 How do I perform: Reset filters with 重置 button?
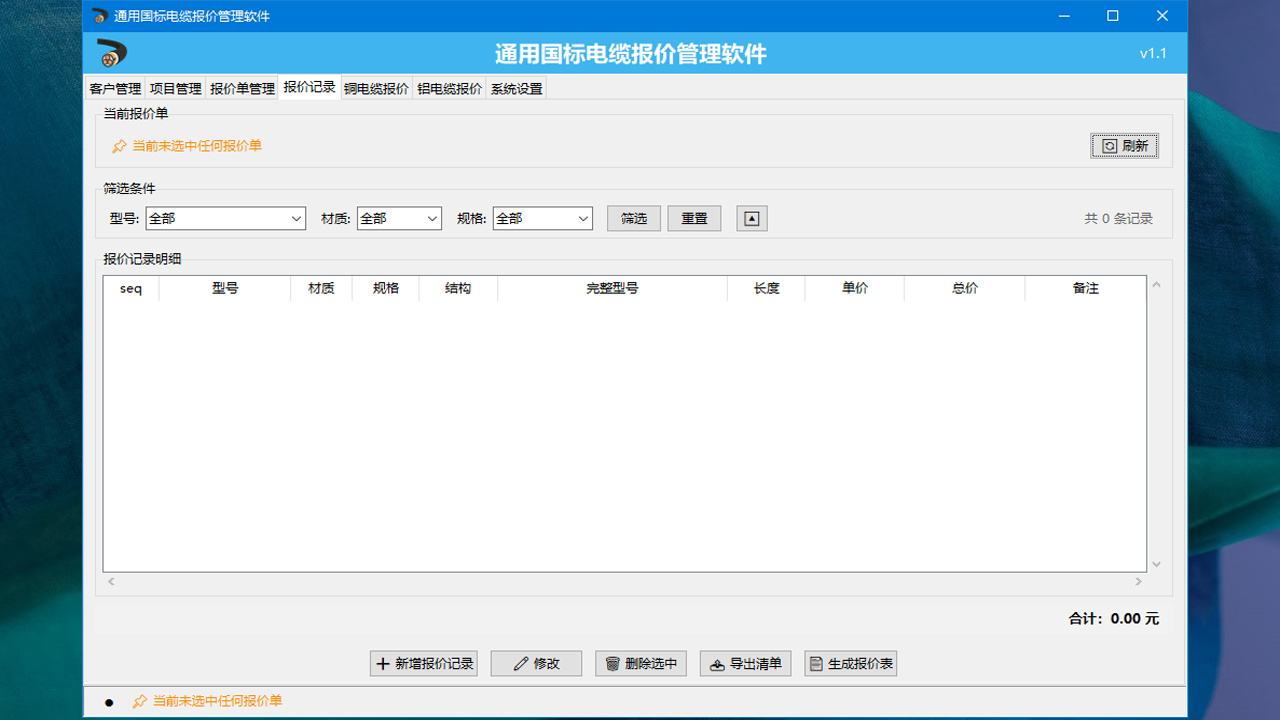point(695,218)
